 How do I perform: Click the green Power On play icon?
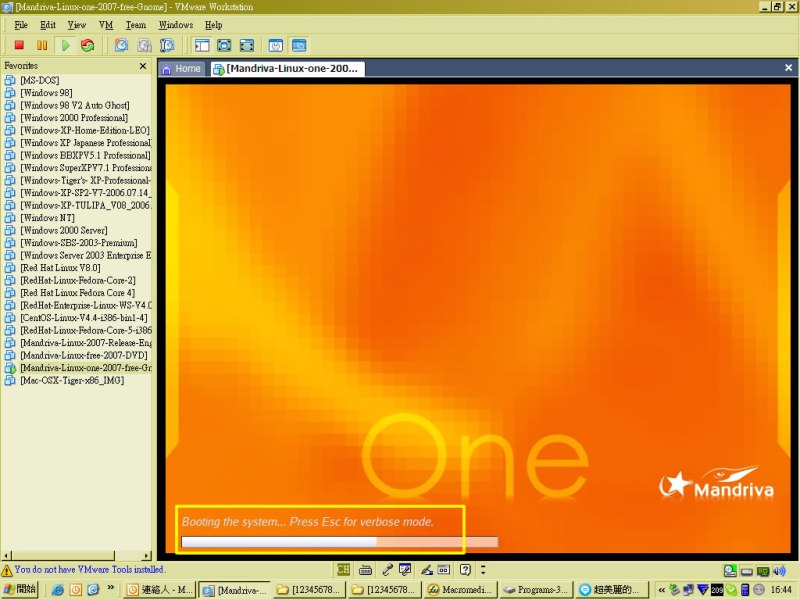point(65,45)
